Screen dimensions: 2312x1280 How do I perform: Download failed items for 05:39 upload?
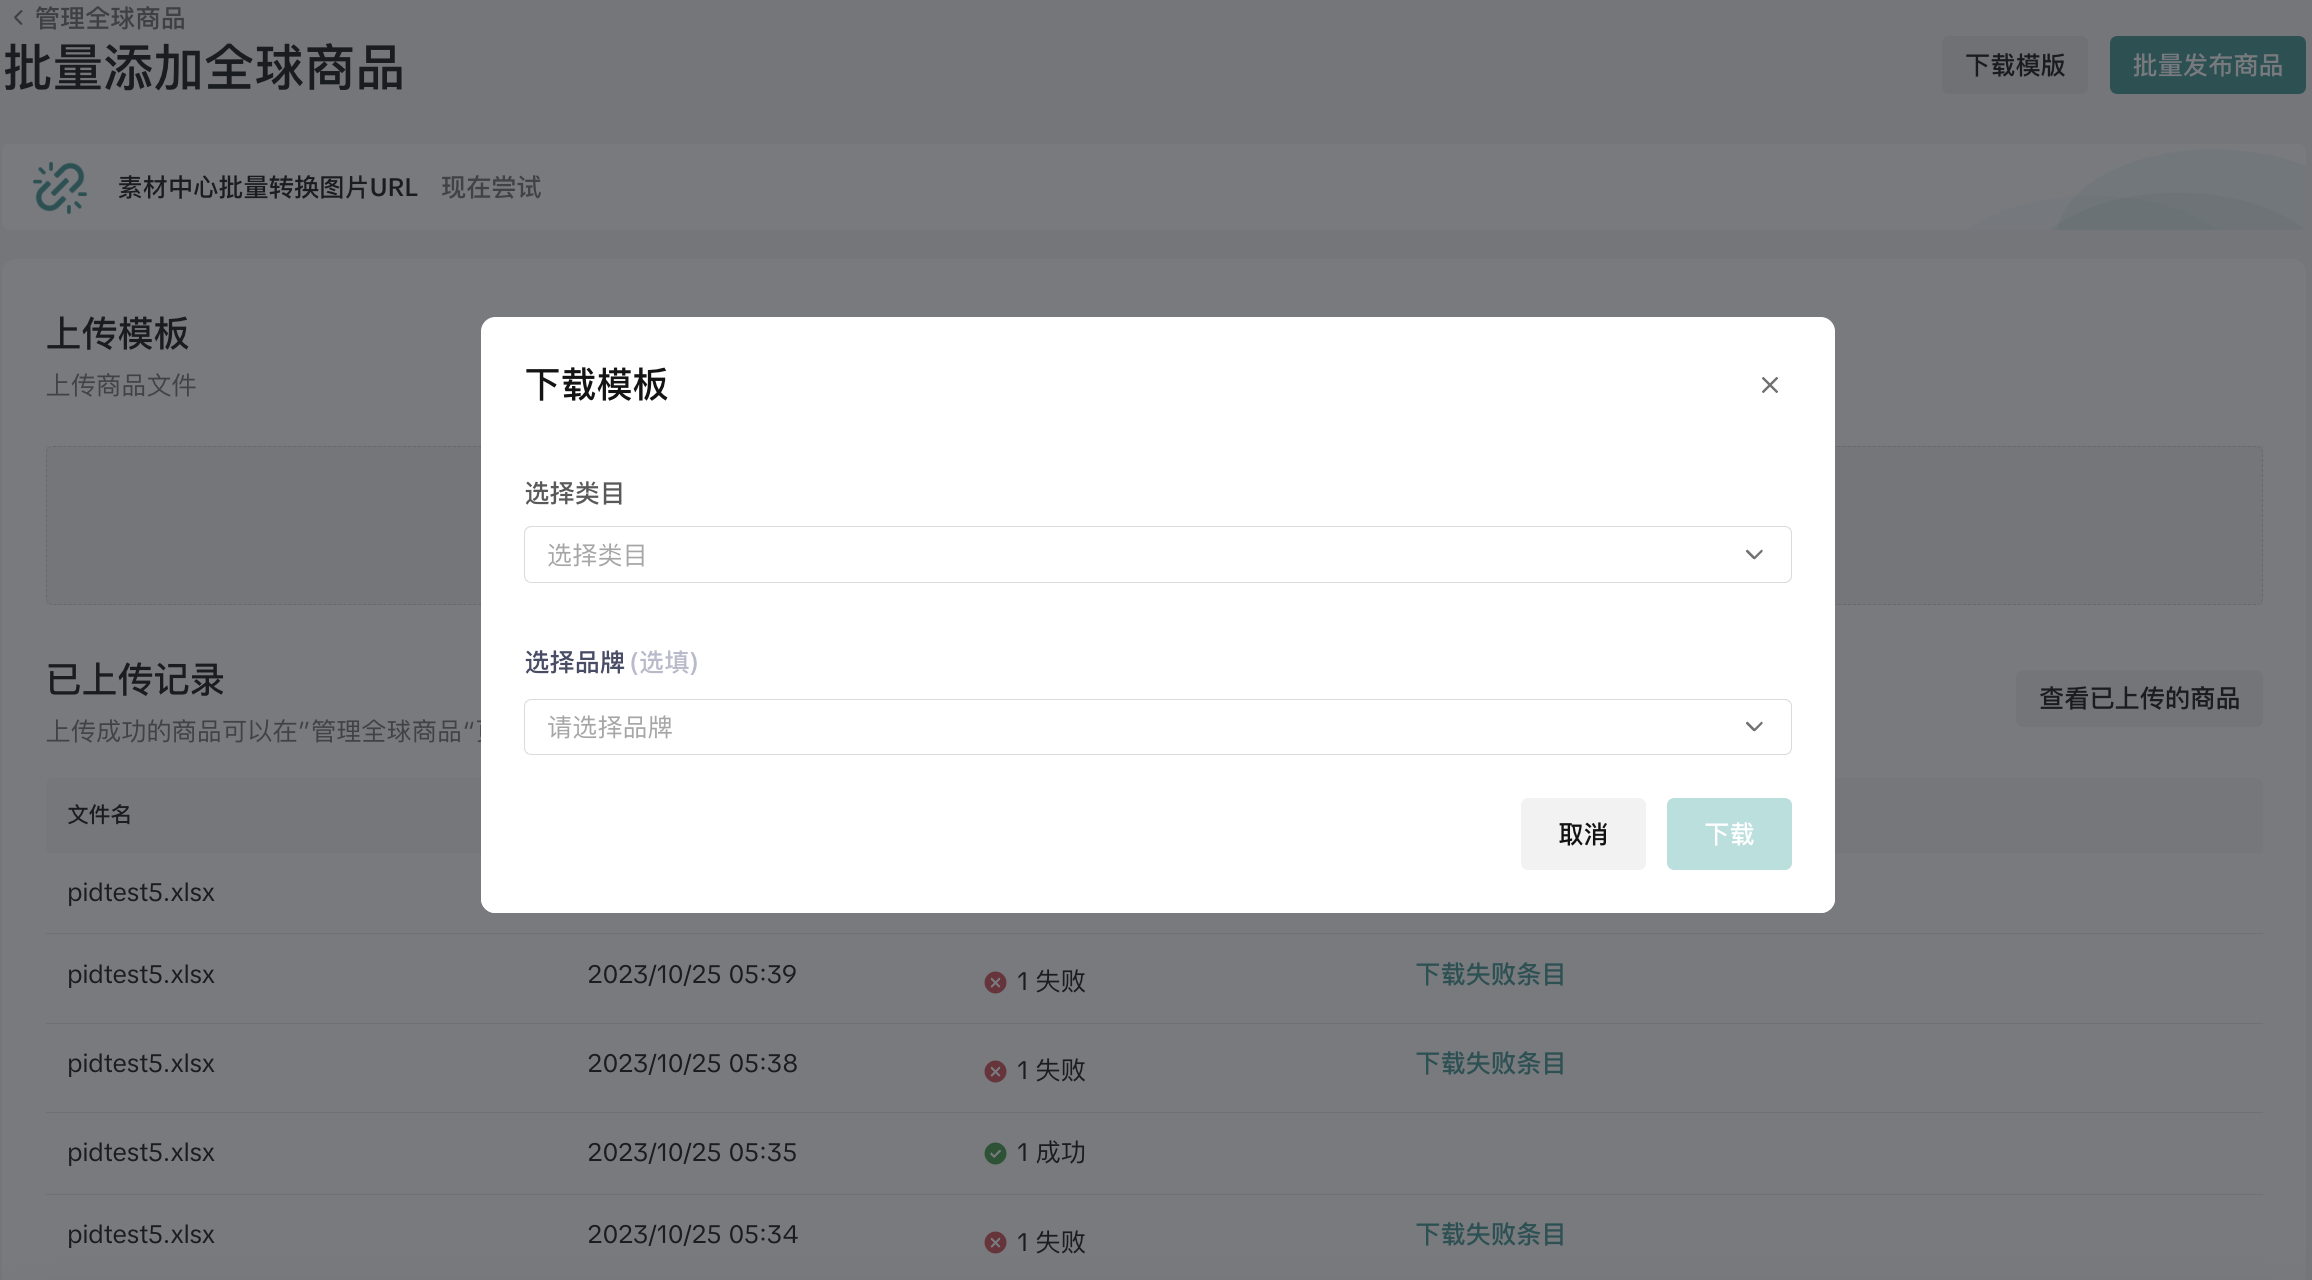(1490, 974)
